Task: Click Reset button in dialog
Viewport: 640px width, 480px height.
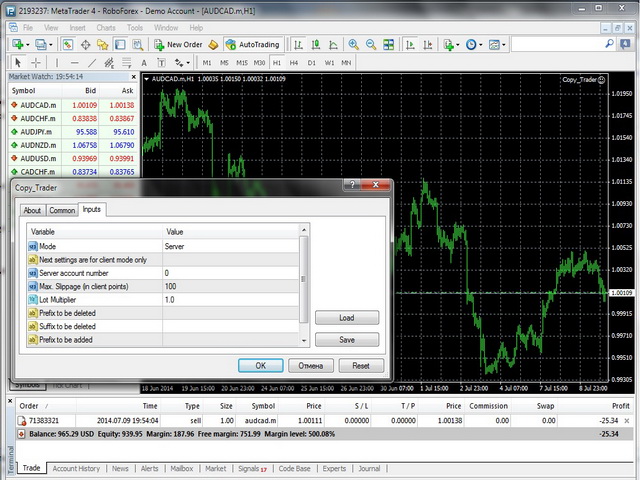Action: (361, 366)
